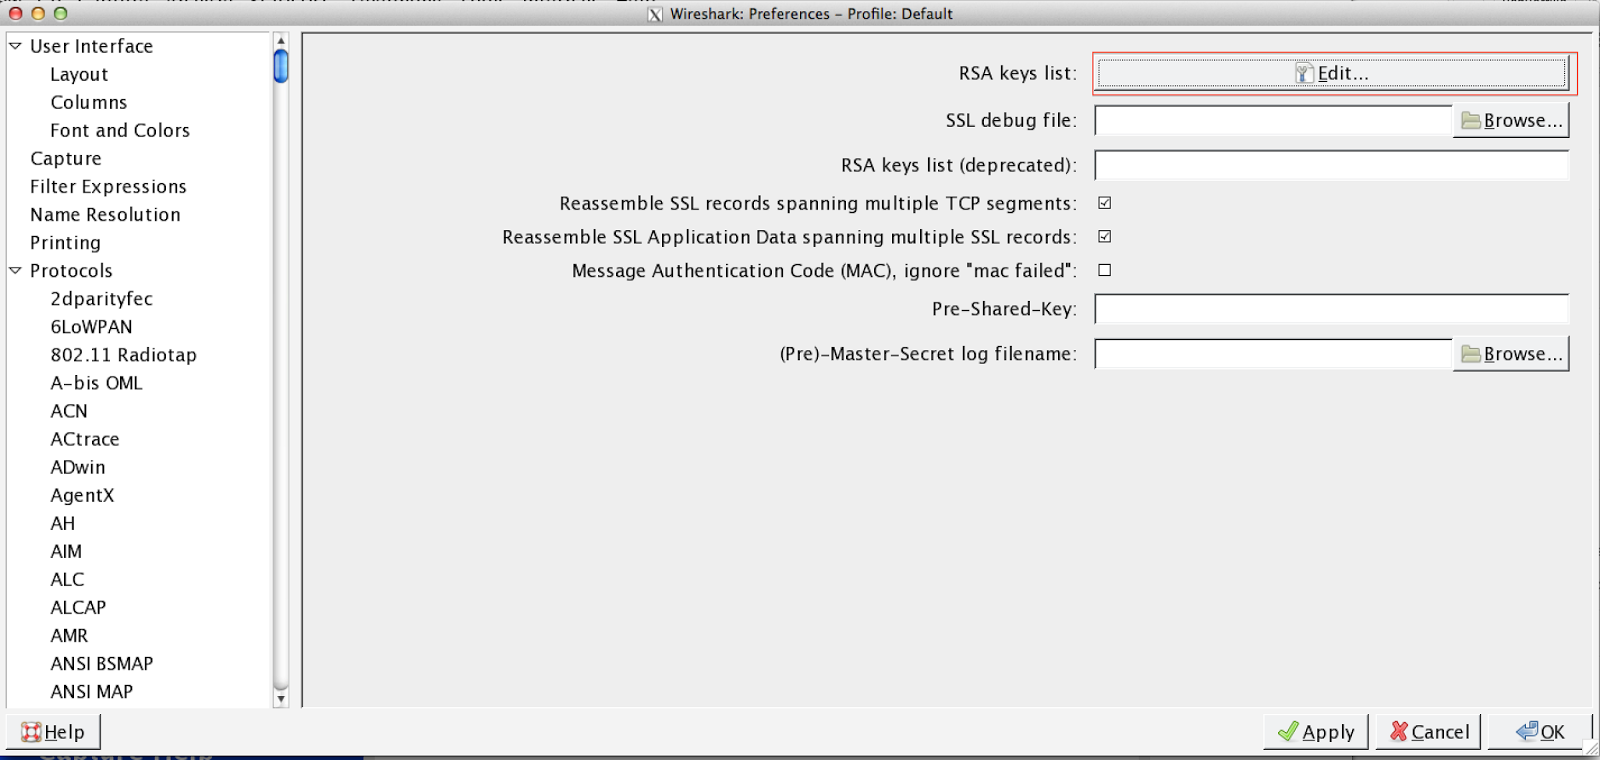The image size is (1600, 760).
Task: Select Name Resolution preferences
Action: 105,214
